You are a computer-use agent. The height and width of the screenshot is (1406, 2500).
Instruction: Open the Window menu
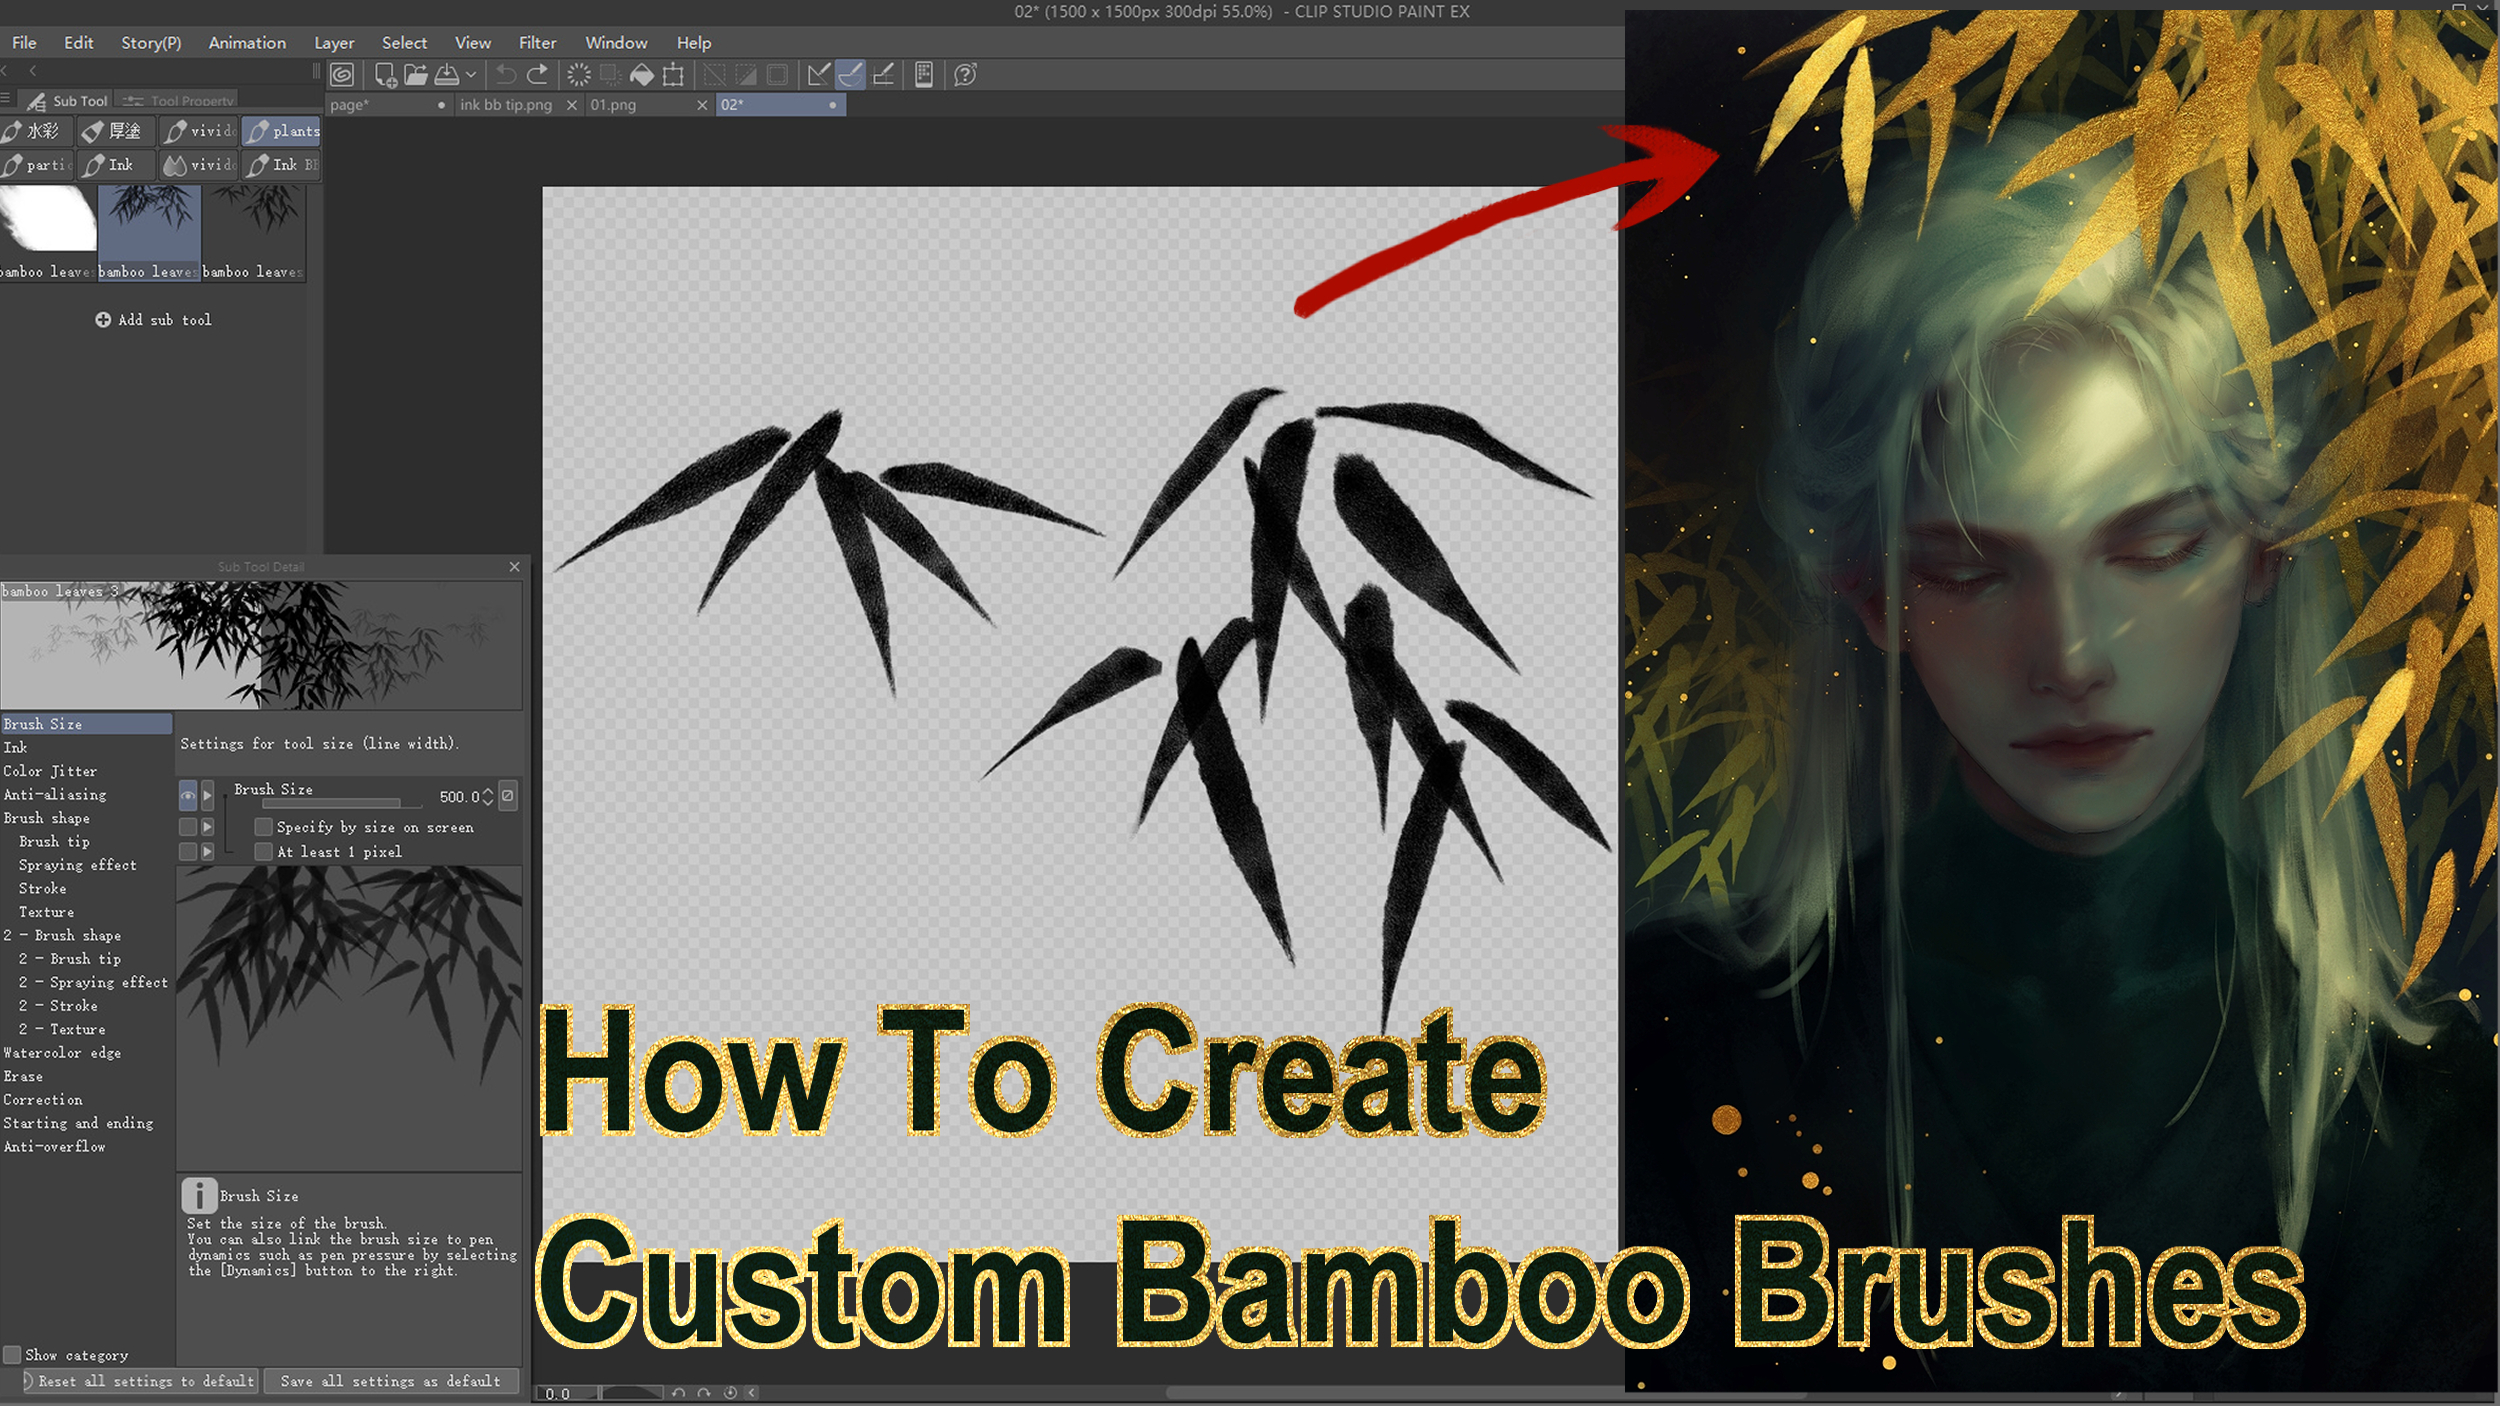[616, 43]
